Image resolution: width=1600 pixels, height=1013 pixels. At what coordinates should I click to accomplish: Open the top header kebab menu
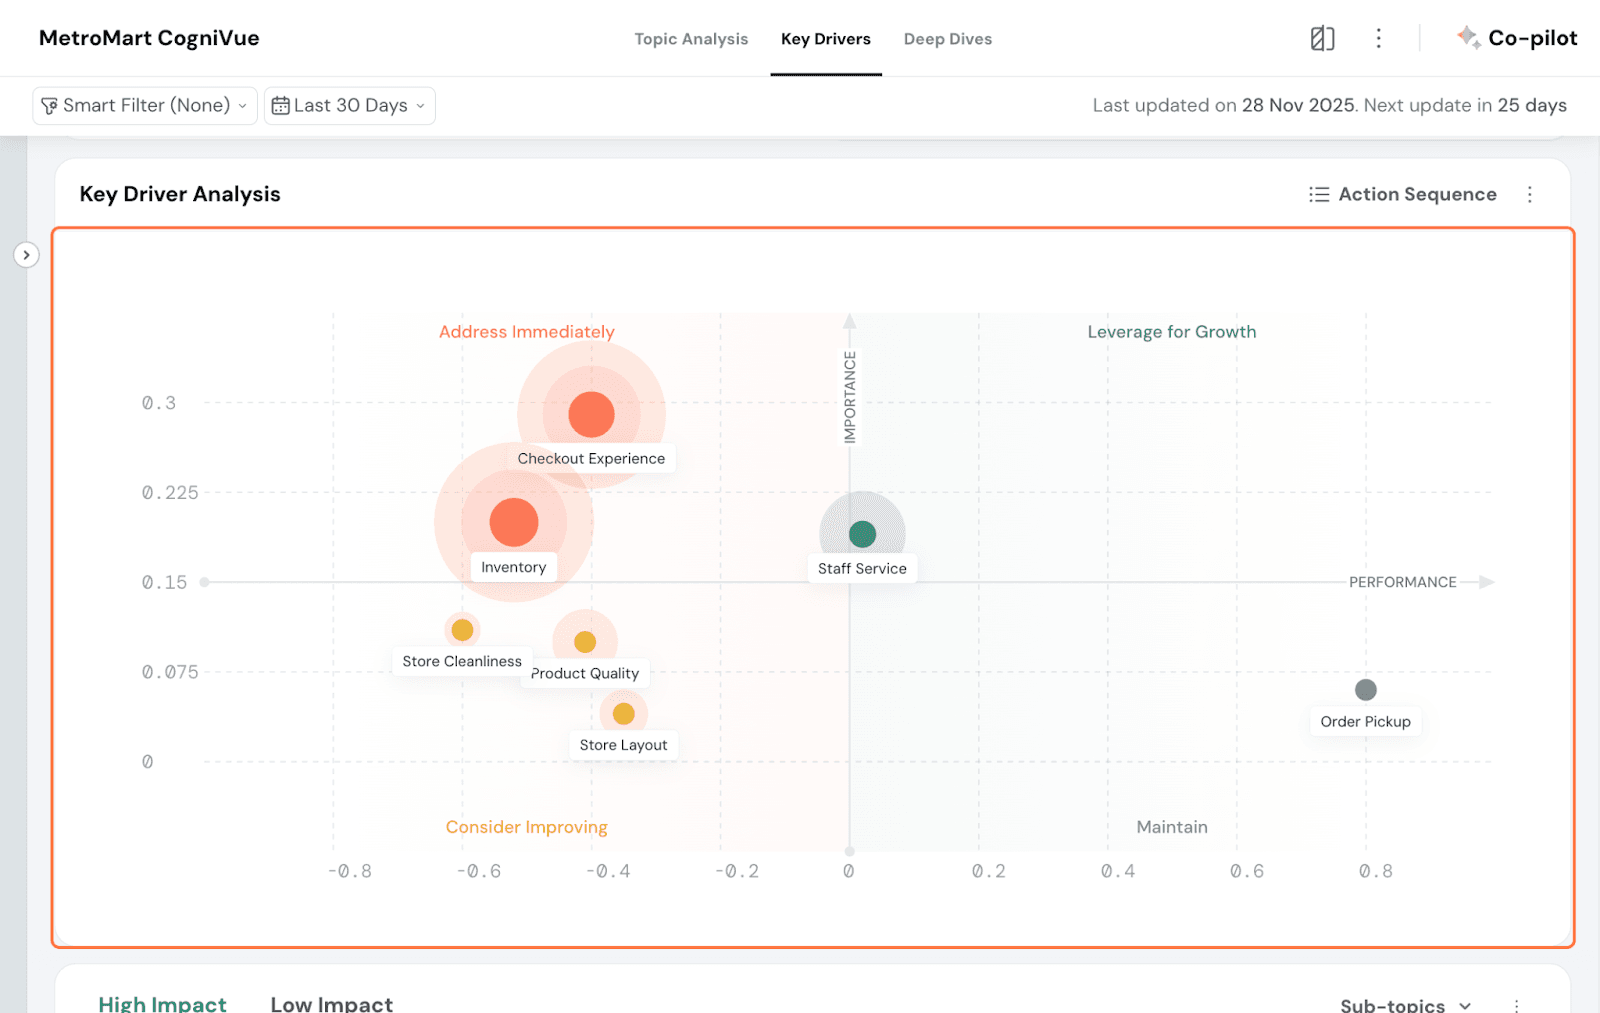pos(1379,39)
